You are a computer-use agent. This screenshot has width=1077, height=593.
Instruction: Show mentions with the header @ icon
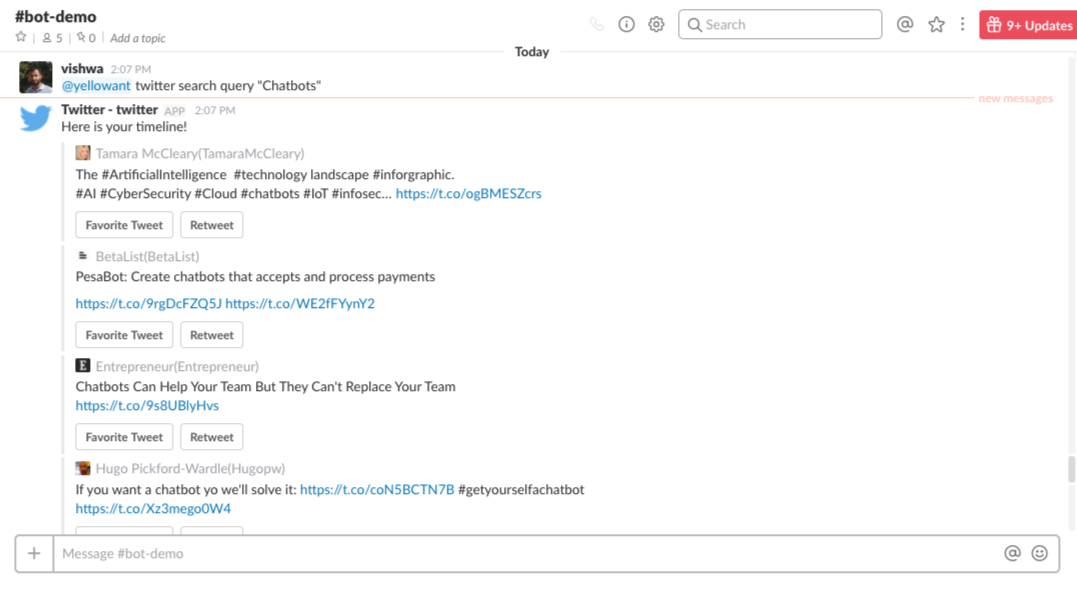905,25
